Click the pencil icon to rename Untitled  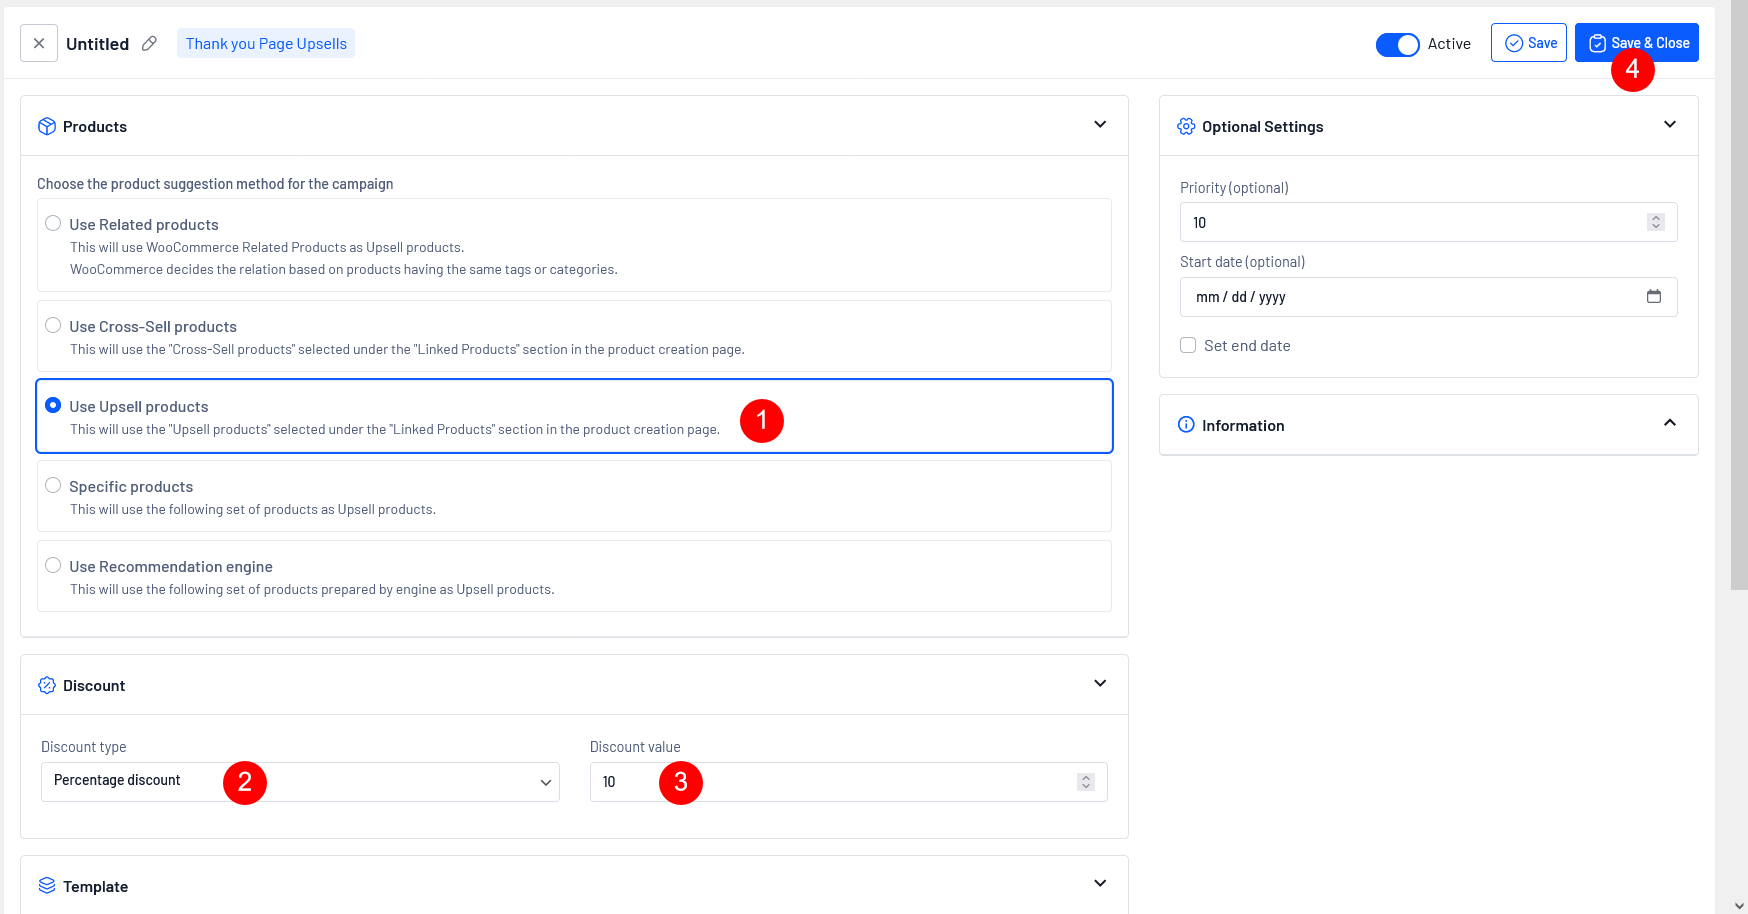tap(149, 43)
